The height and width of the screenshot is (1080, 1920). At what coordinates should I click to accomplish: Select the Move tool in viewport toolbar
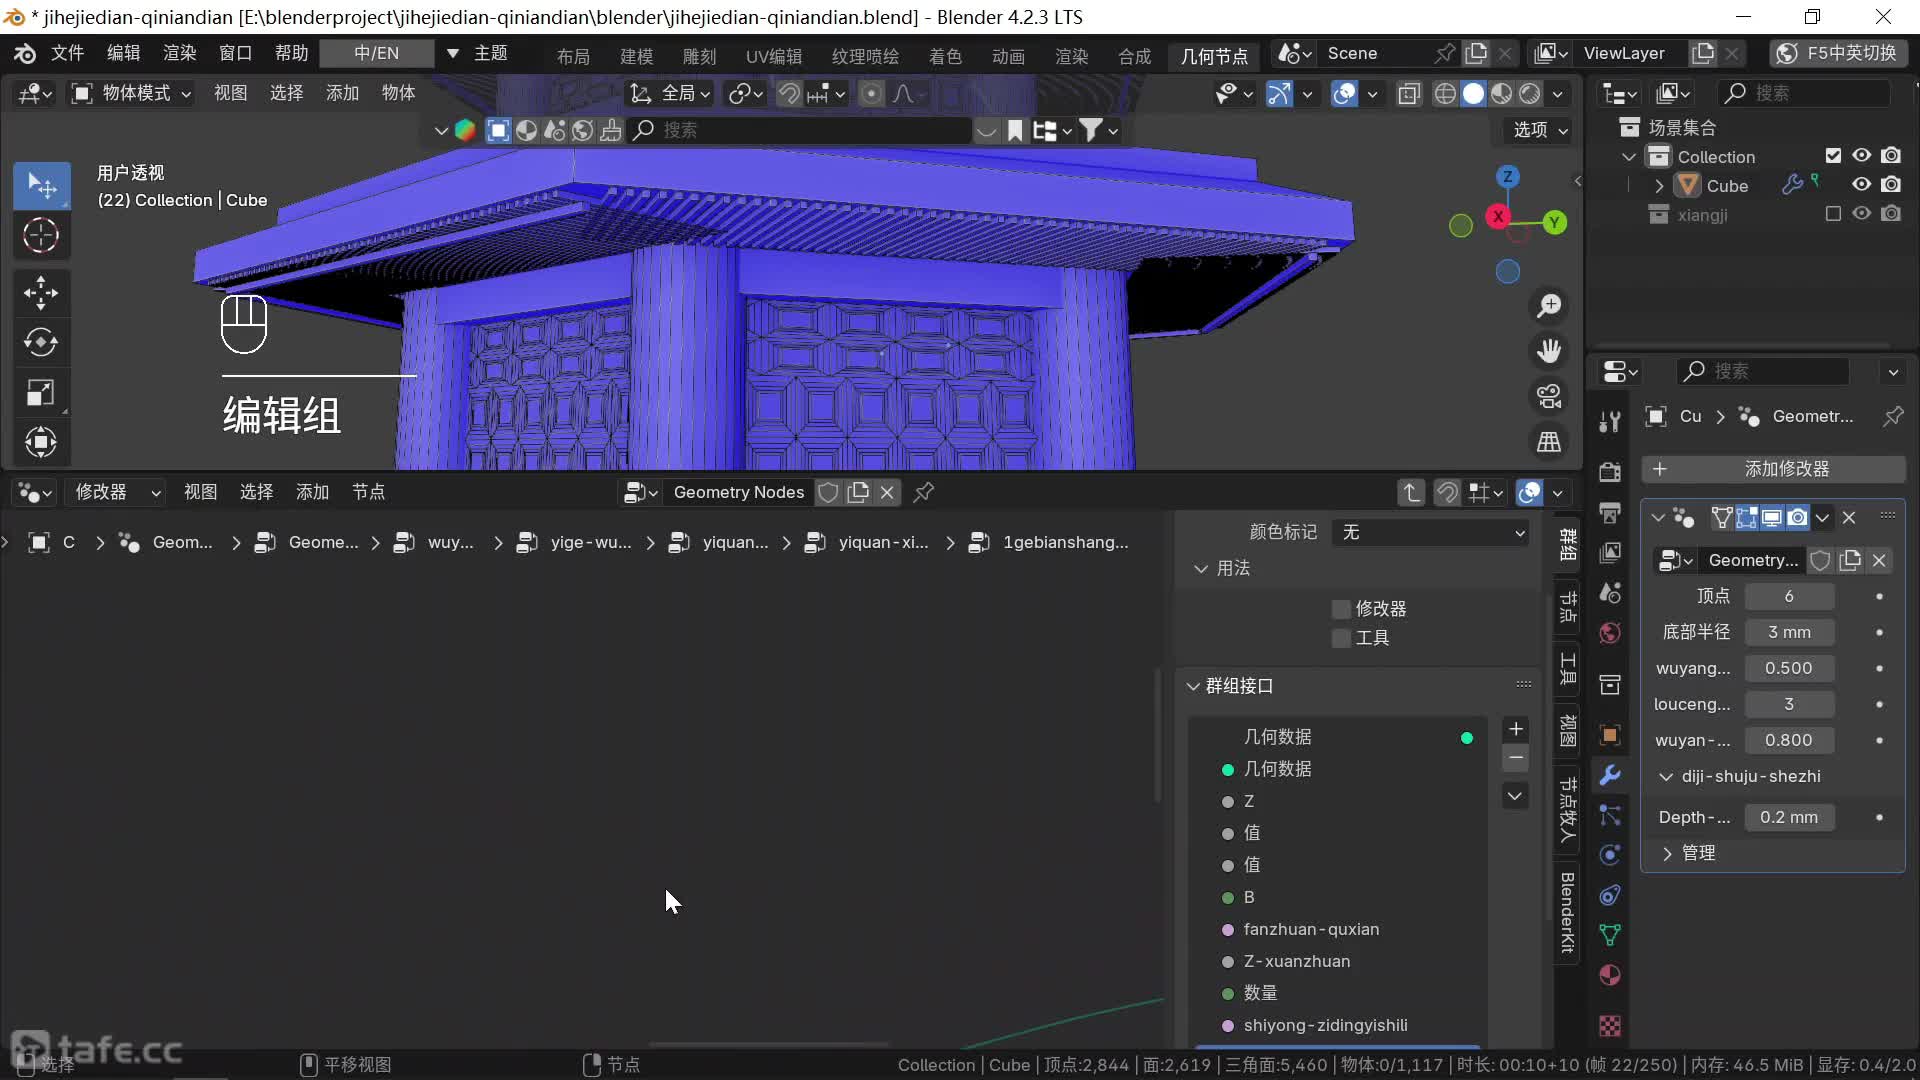coord(41,293)
